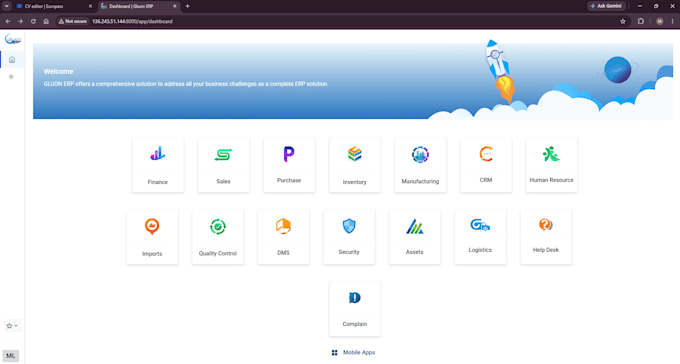Click the Gluon logo in sidebar
Viewport: 680px width, 364px height.
point(13,39)
